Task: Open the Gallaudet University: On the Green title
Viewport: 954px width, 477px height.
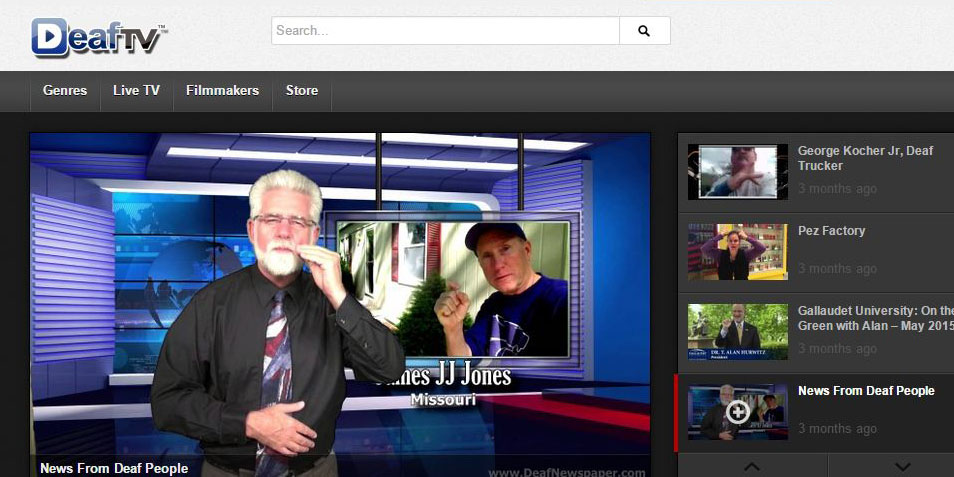Action: pos(876,318)
